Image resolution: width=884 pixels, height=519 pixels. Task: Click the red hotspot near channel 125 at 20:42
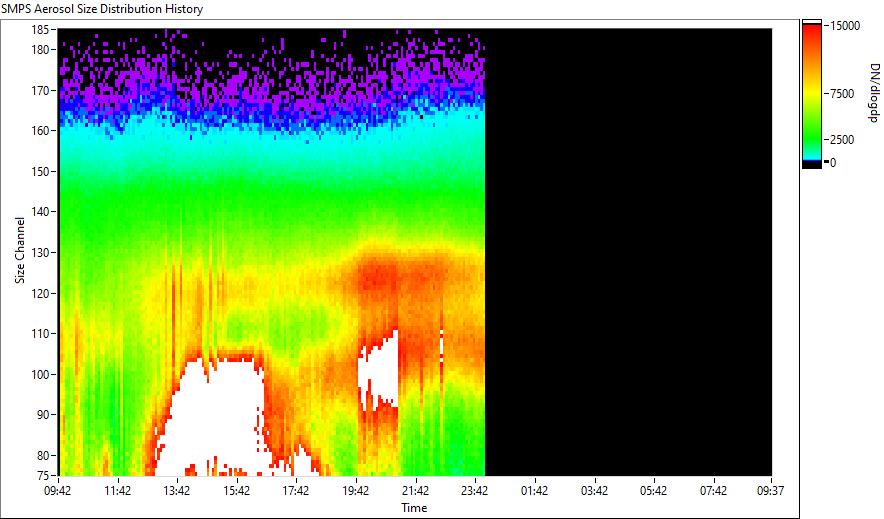coord(378,276)
